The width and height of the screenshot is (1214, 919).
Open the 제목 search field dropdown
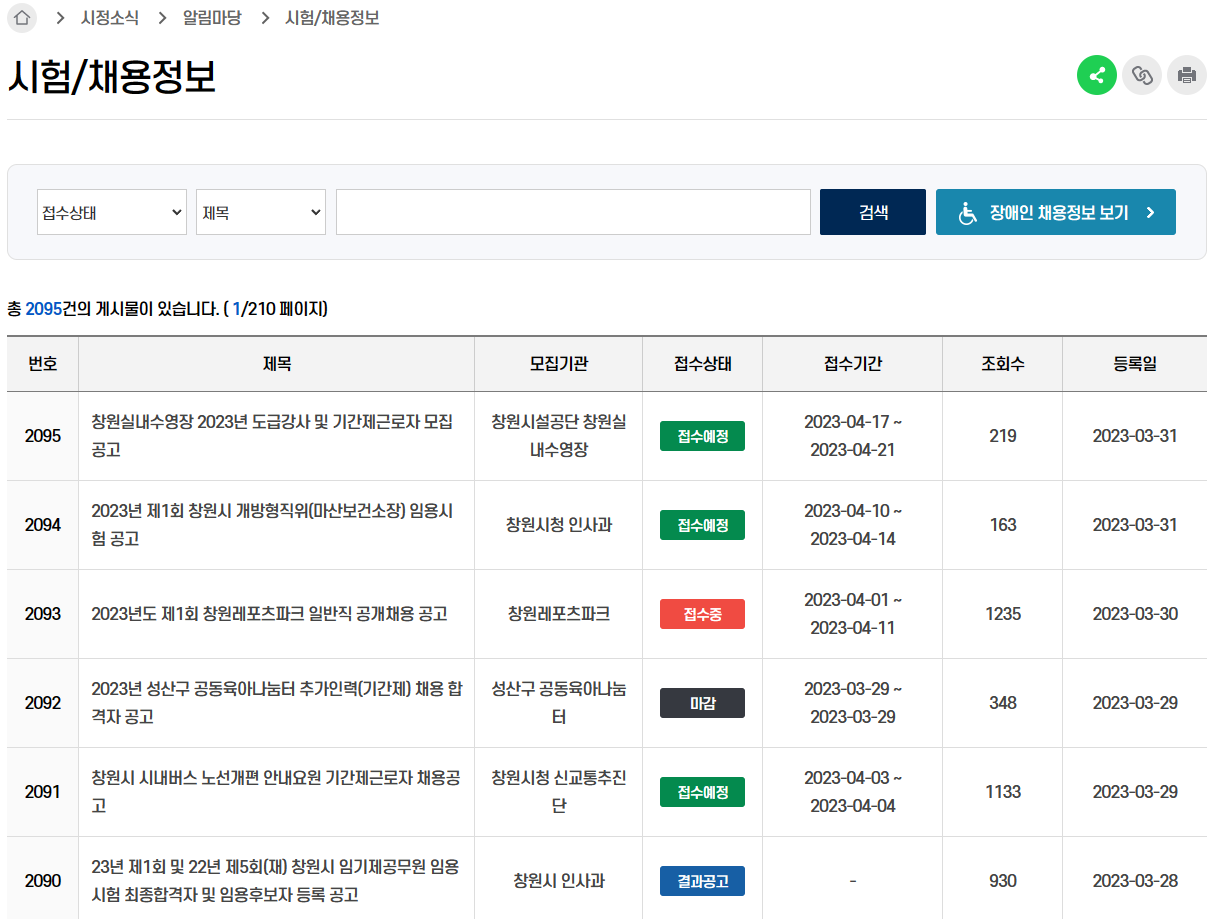tap(261, 212)
